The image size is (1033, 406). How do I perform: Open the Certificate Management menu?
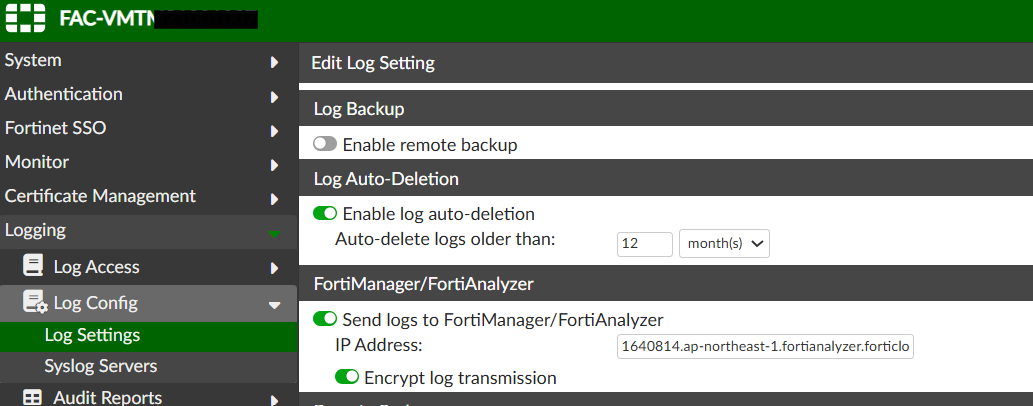[x=148, y=196]
